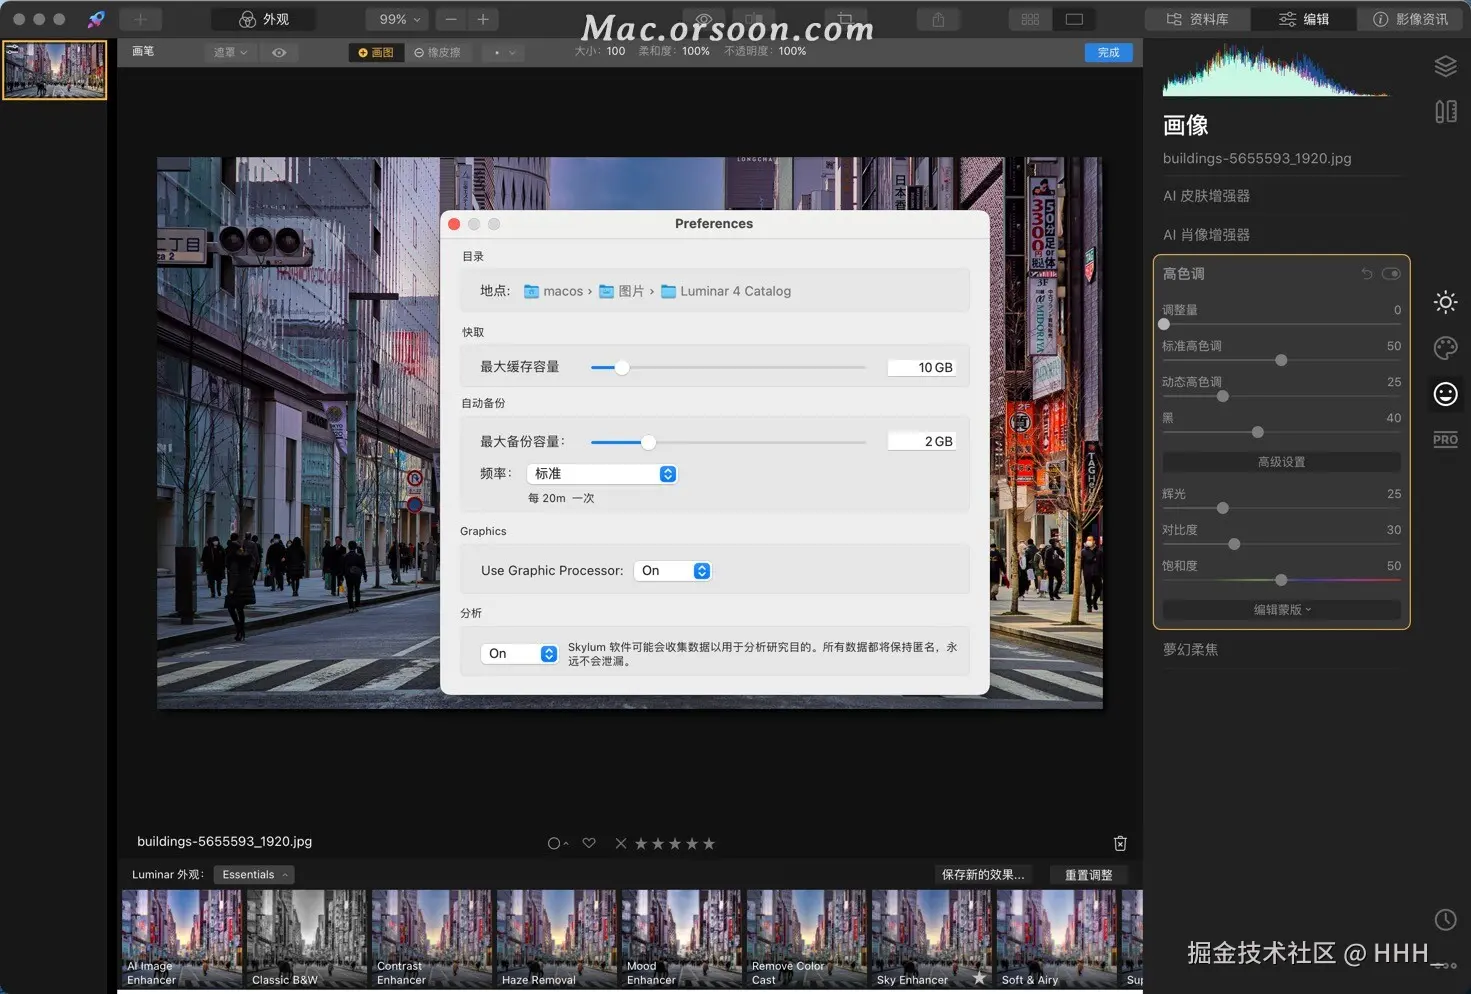The height and width of the screenshot is (994, 1471).
Task: Select the Essentials sun tools icon
Action: coord(1445,302)
